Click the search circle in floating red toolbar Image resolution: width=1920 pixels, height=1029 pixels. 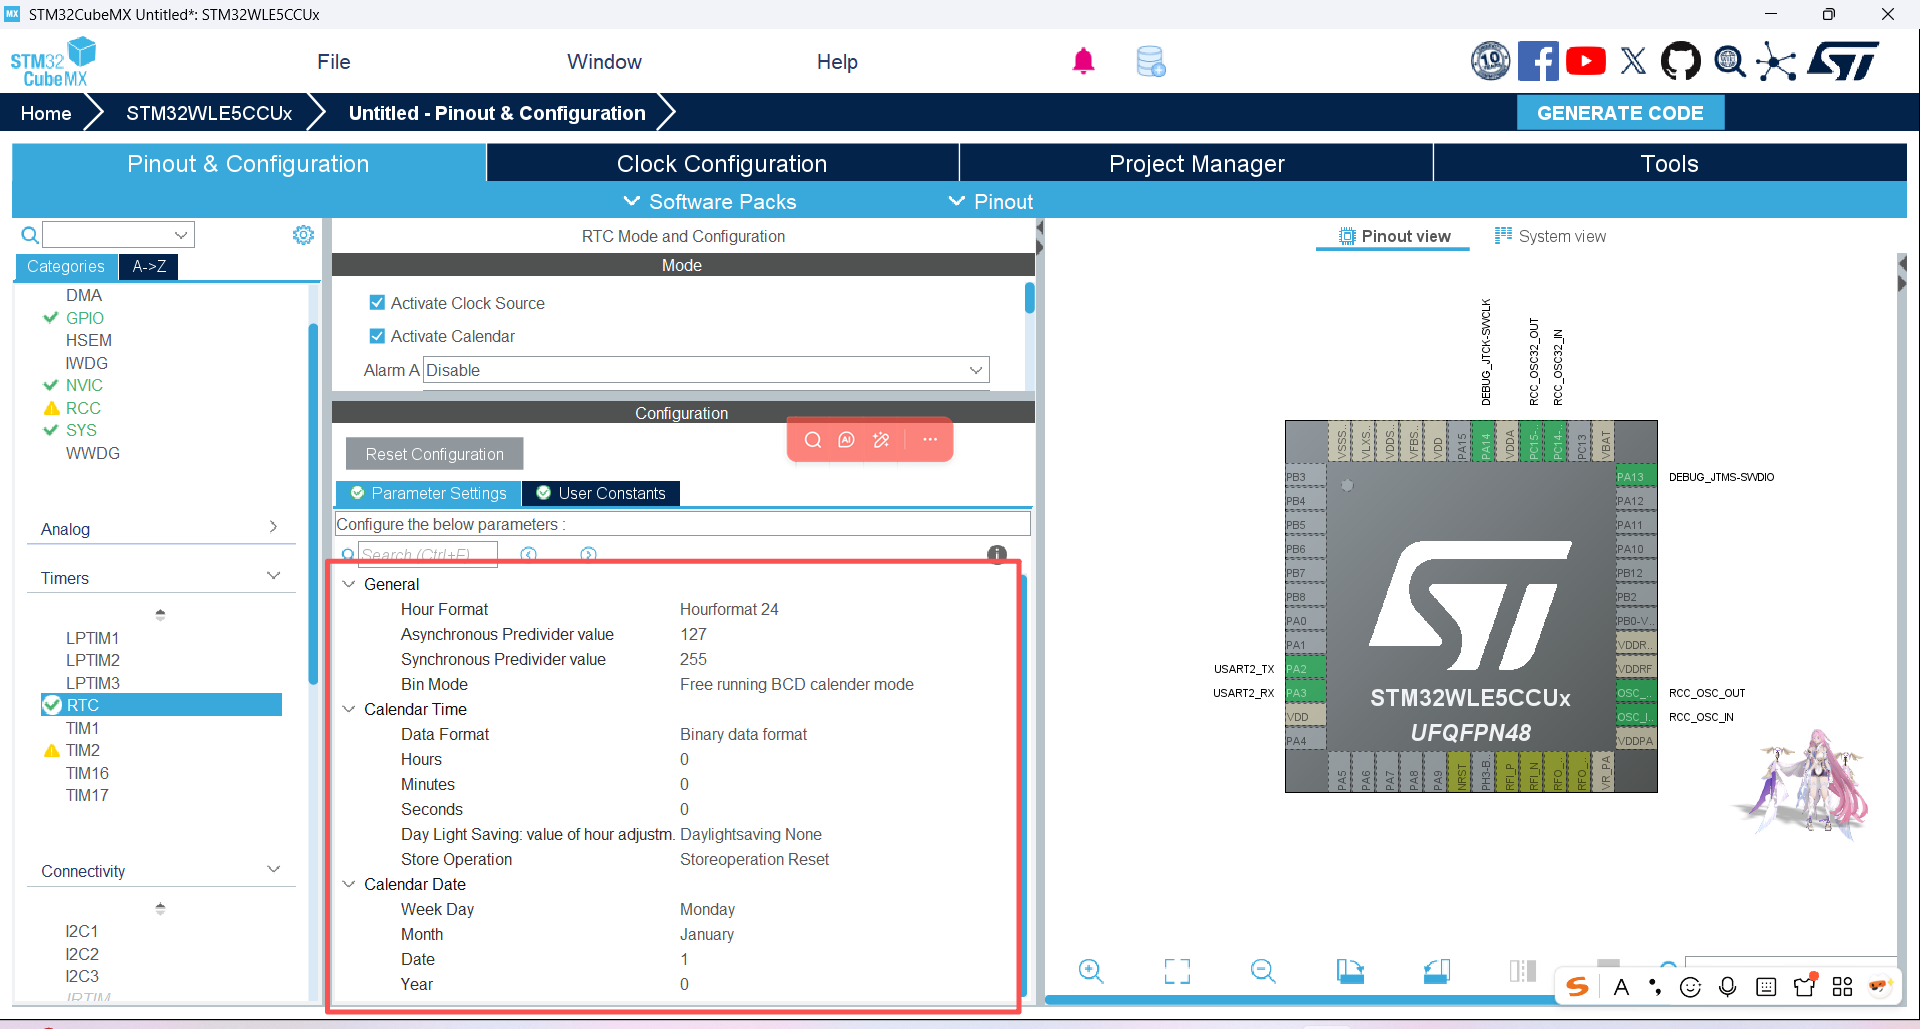[x=813, y=440]
